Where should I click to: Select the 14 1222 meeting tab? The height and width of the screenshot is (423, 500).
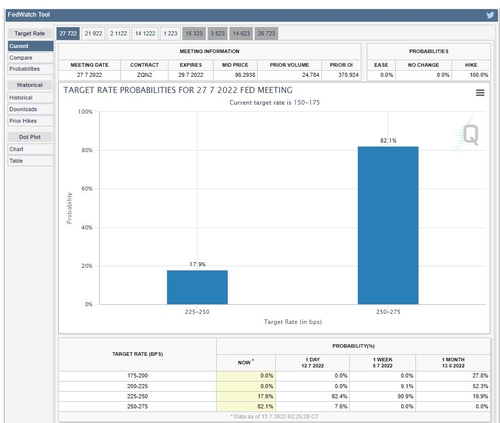point(145,33)
